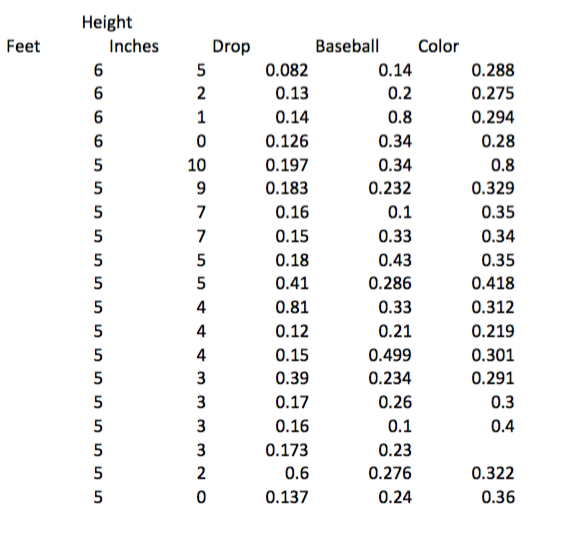Select the cell showing 0.286
This screenshot has height=552, width=563.
point(390,283)
